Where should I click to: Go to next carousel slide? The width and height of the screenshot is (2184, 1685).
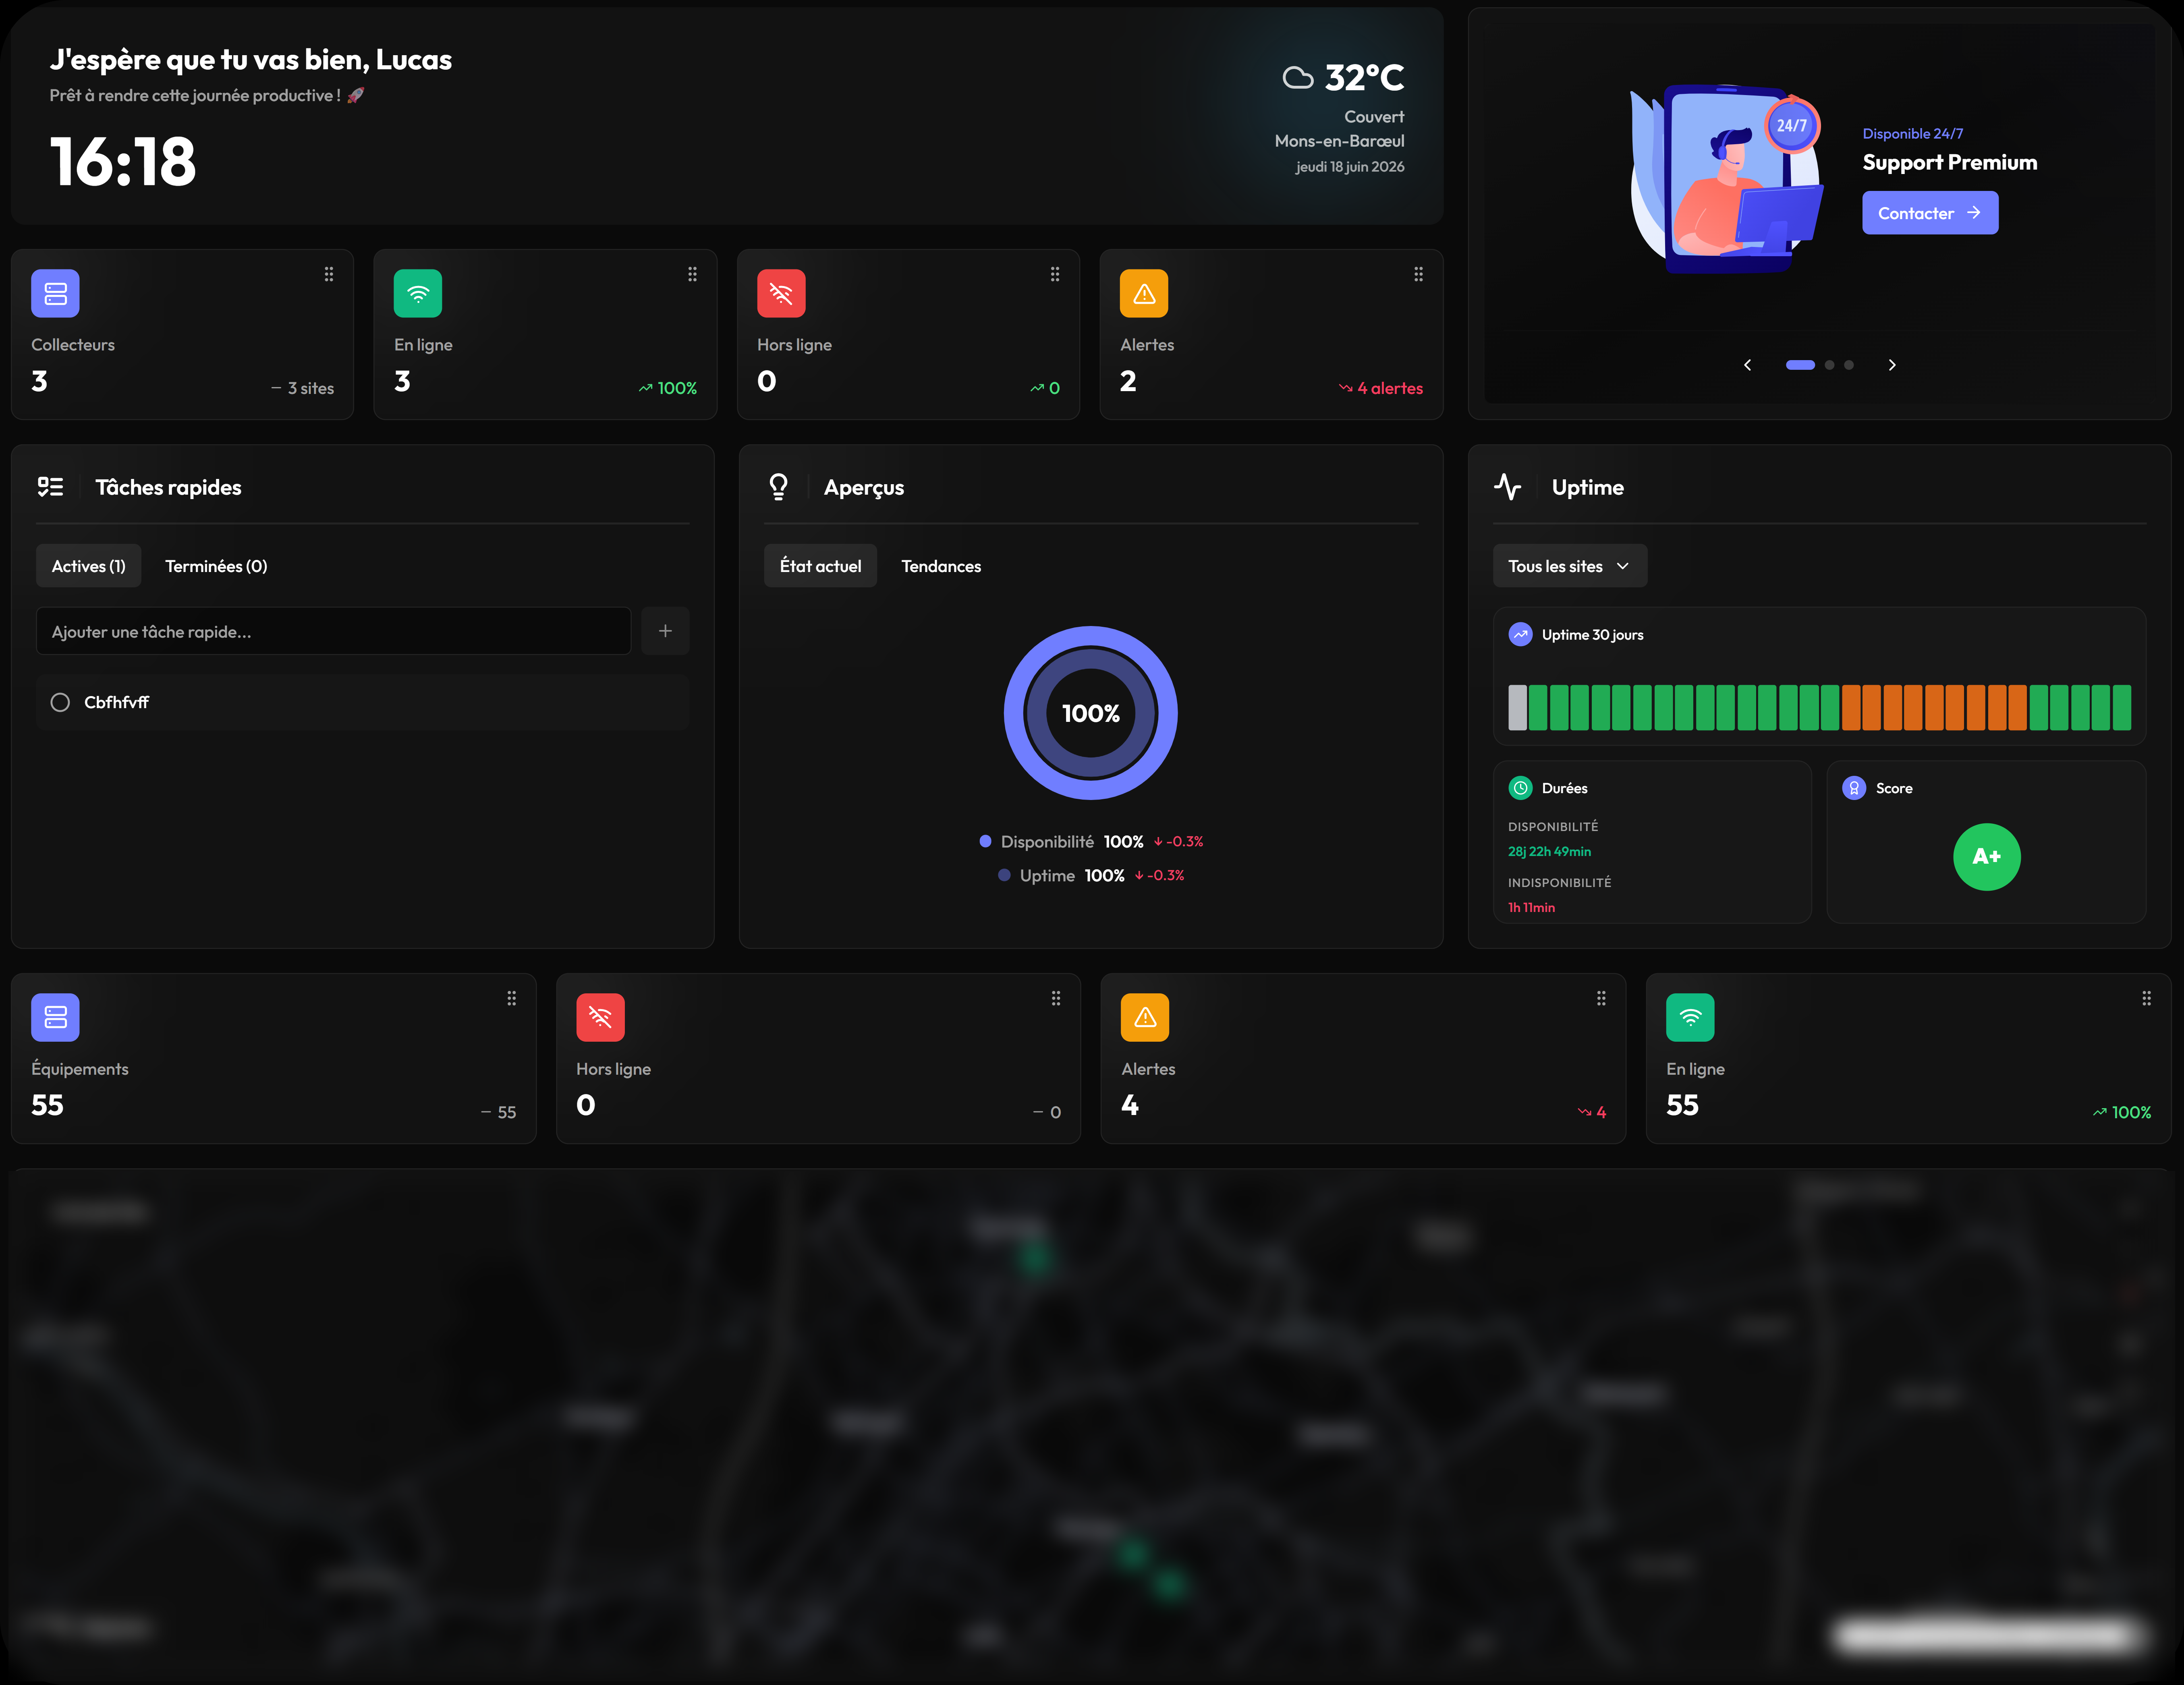(x=1892, y=365)
